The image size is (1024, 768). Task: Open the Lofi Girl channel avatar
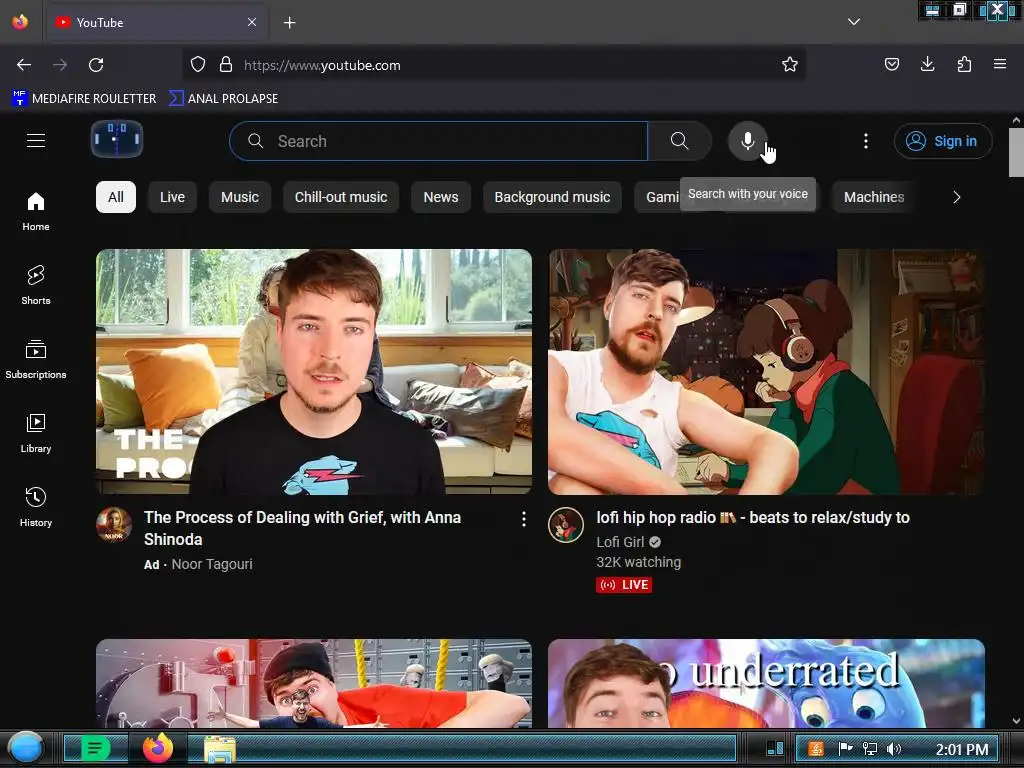pos(566,525)
